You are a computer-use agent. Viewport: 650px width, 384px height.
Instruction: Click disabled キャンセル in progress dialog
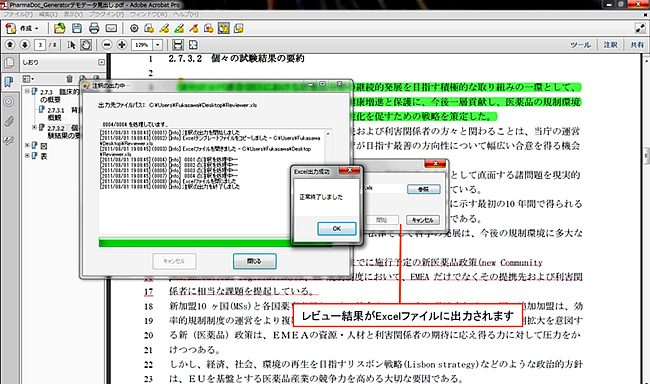(x=174, y=261)
